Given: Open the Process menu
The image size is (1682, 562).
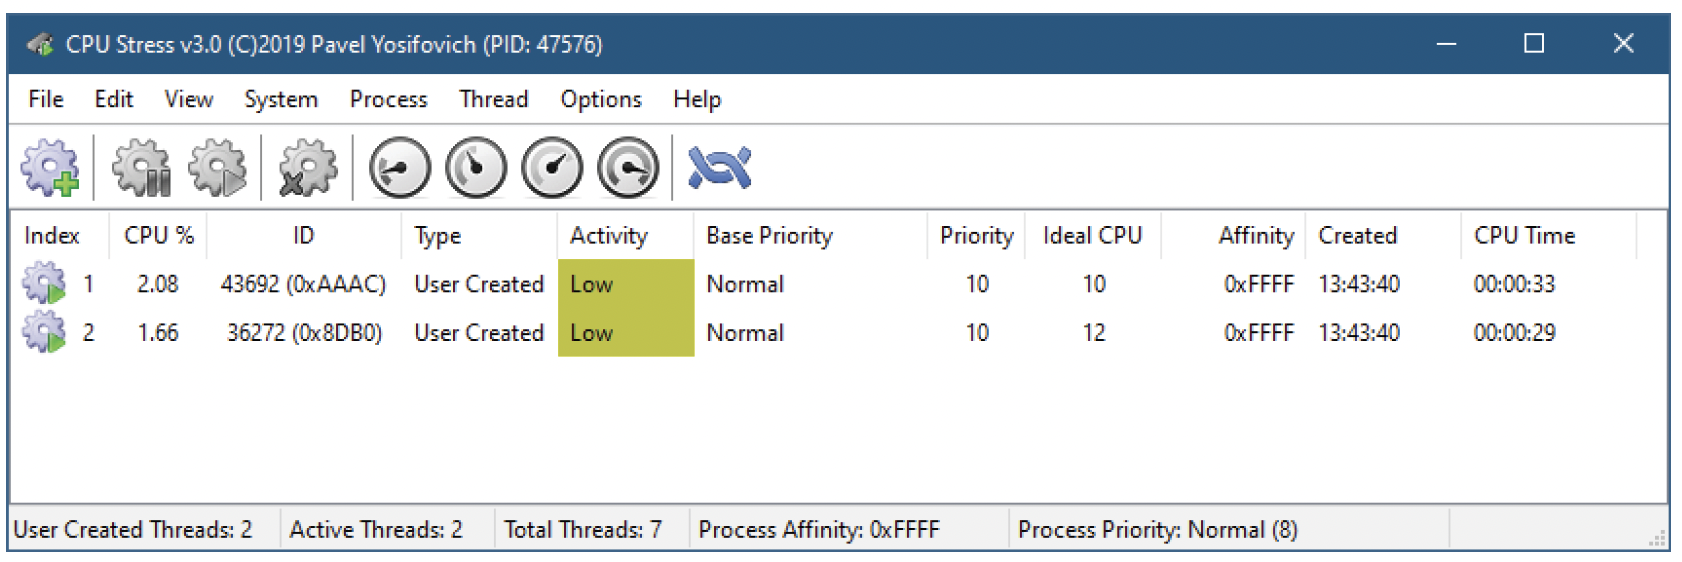Looking at the screenshot, I should [388, 99].
